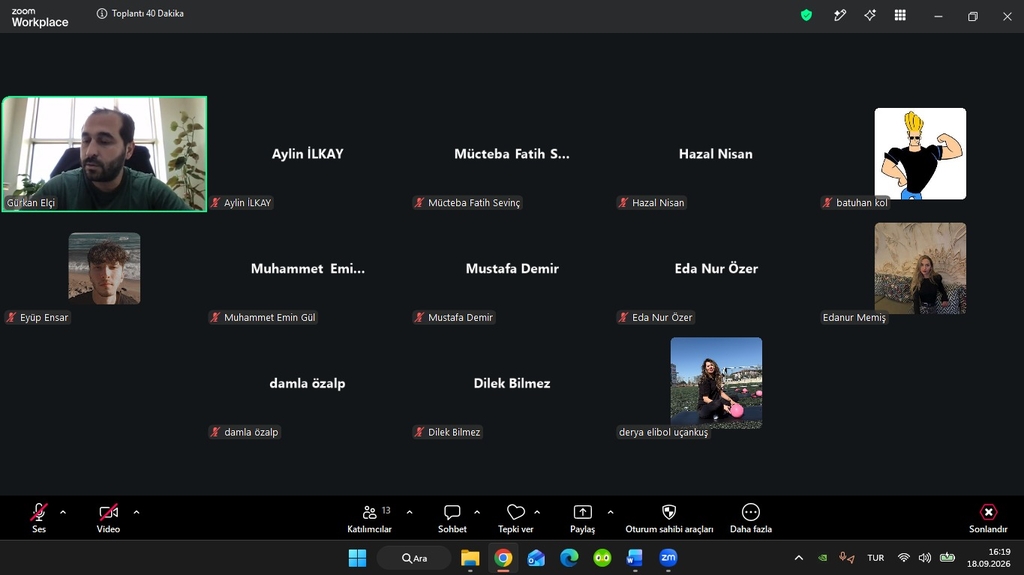
Task: Open Oturum sahibi araçları host tools
Action: [669, 518]
